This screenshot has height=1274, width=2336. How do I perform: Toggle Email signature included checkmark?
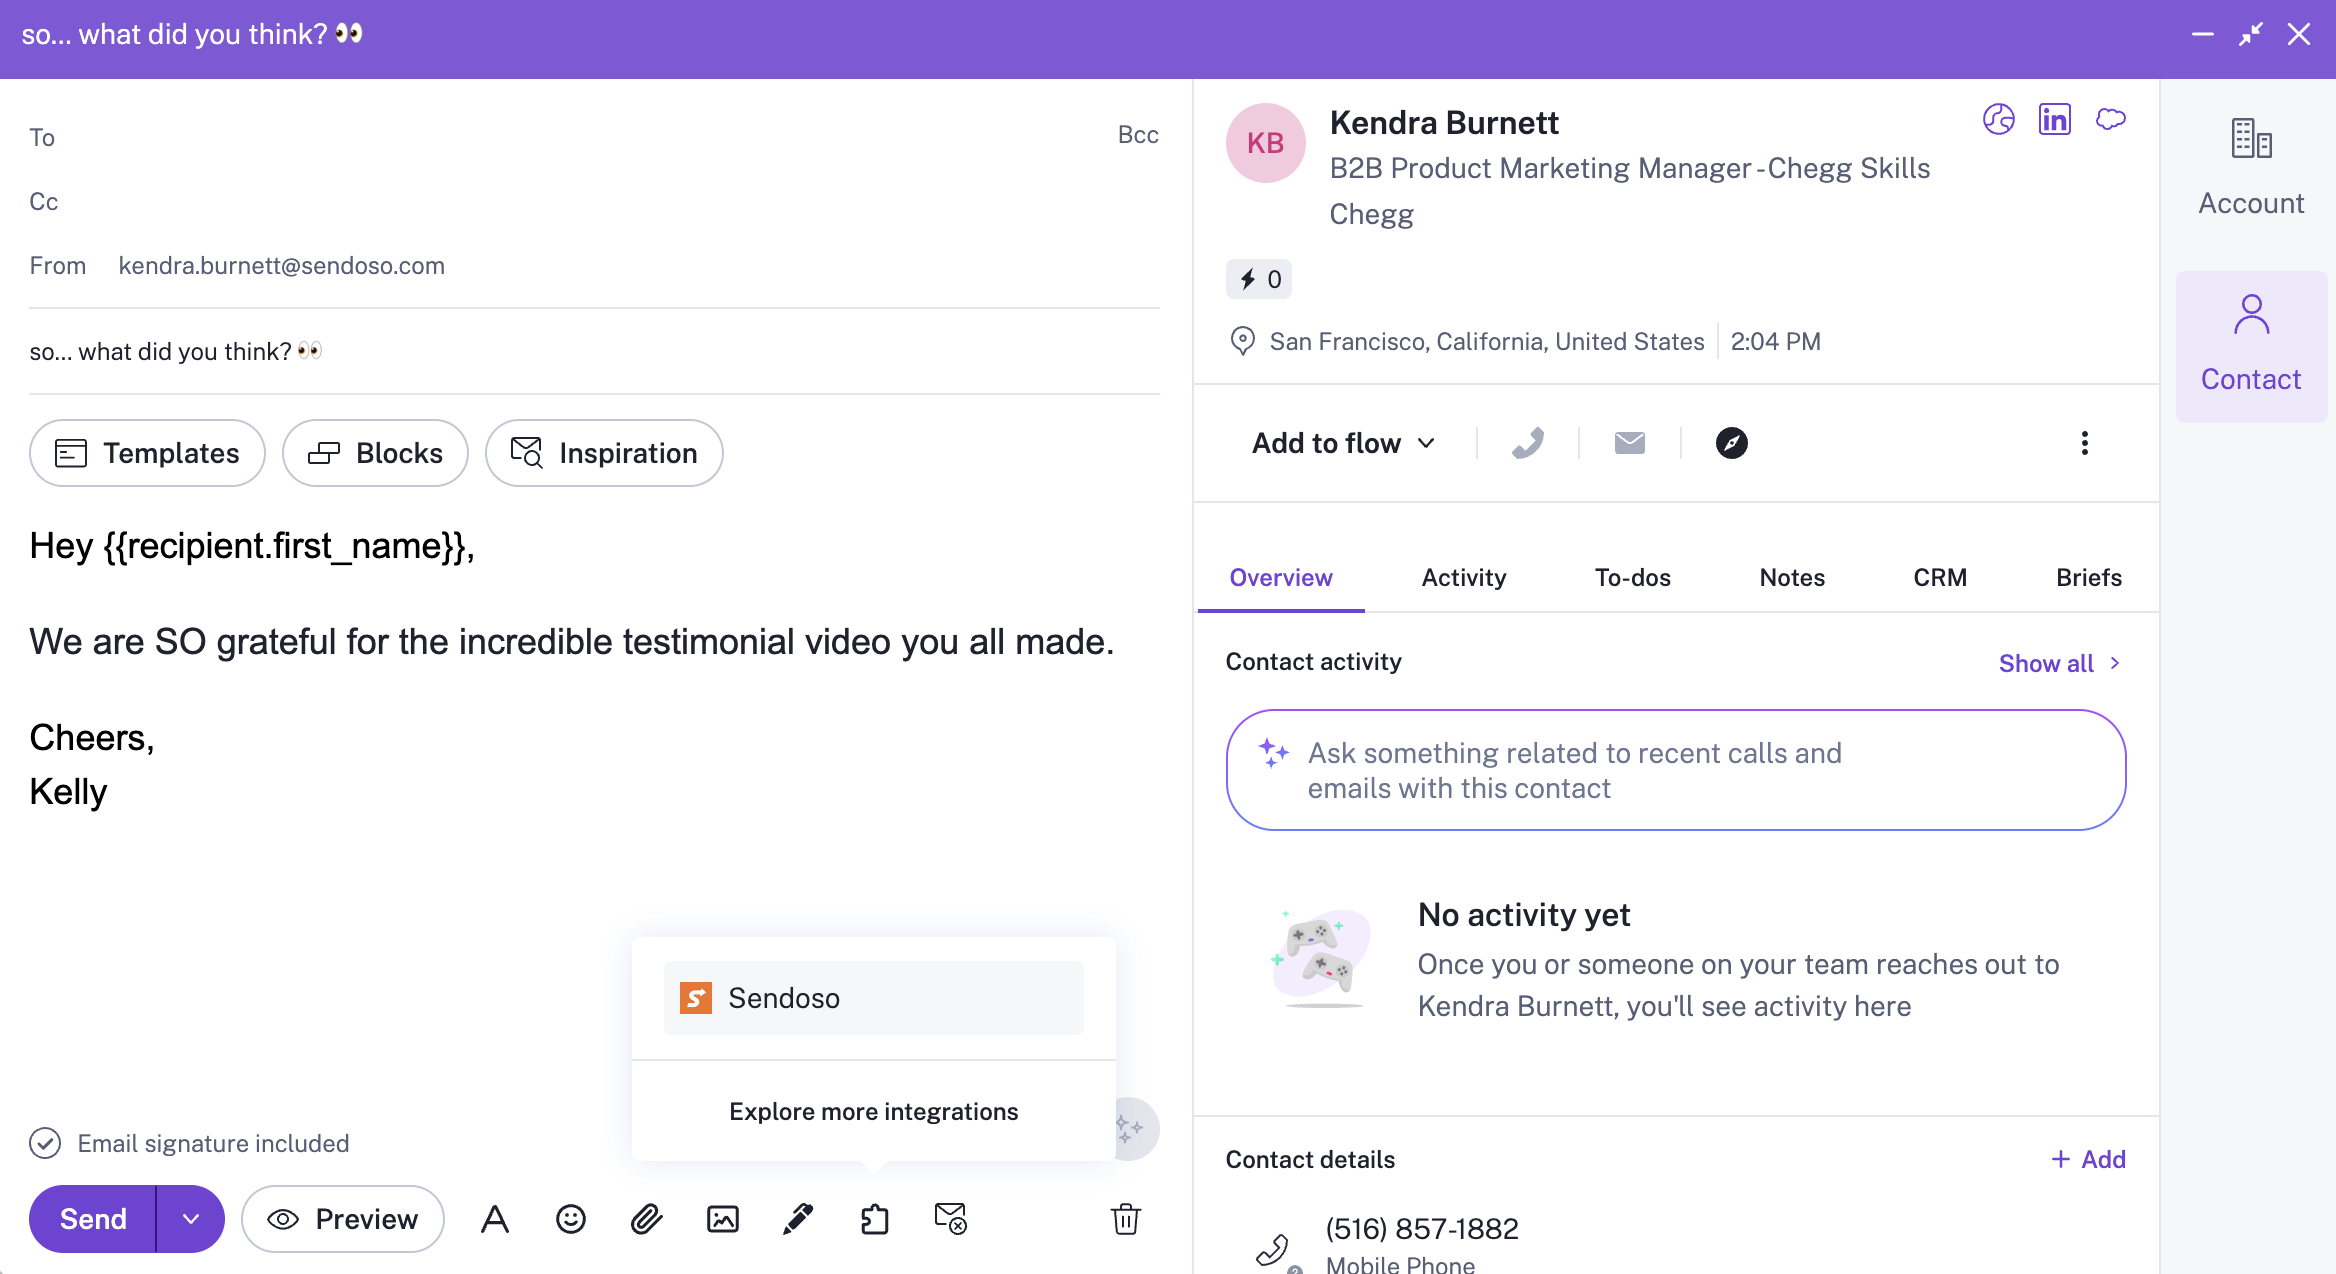45,1143
